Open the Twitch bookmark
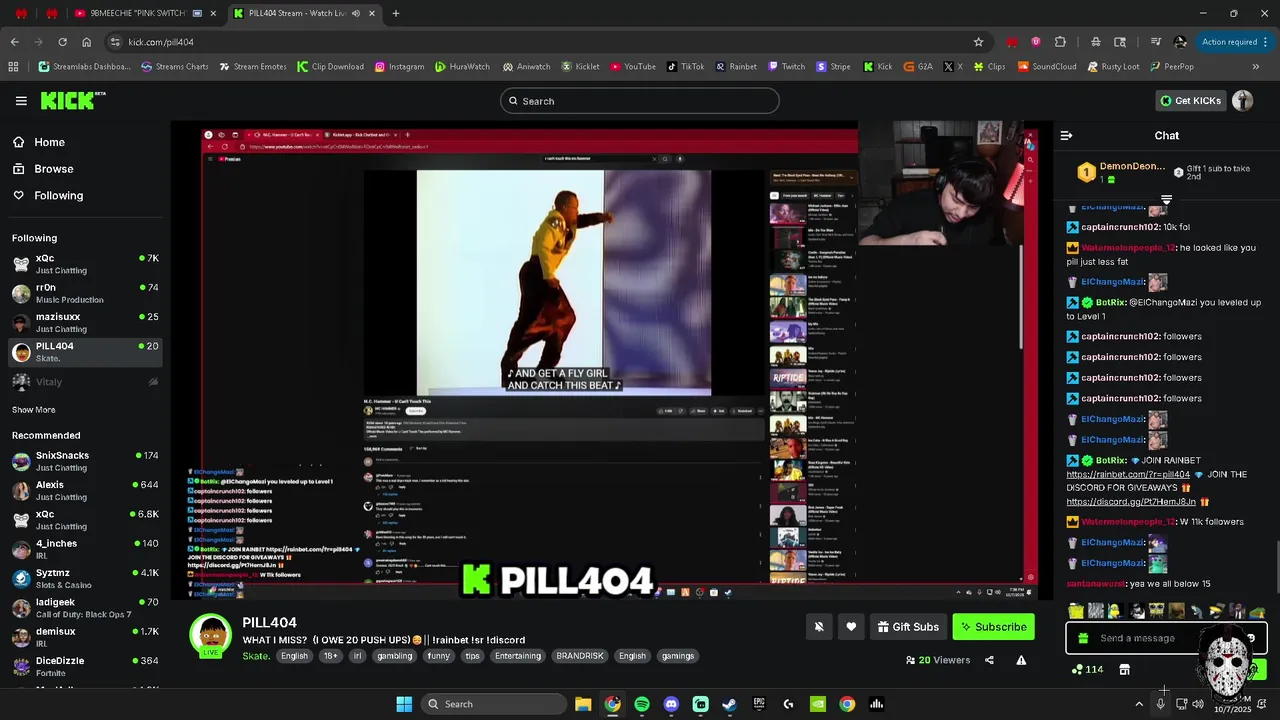This screenshot has height=720, width=1280. (x=786, y=66)
